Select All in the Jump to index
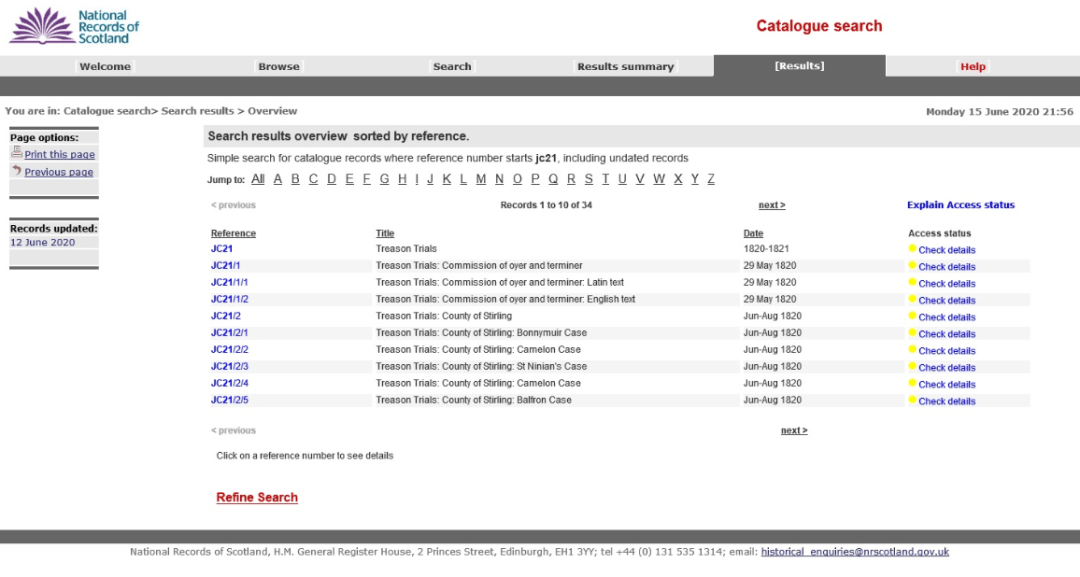The width and height of the screenshot is (1080, 577). coord(258,179)
